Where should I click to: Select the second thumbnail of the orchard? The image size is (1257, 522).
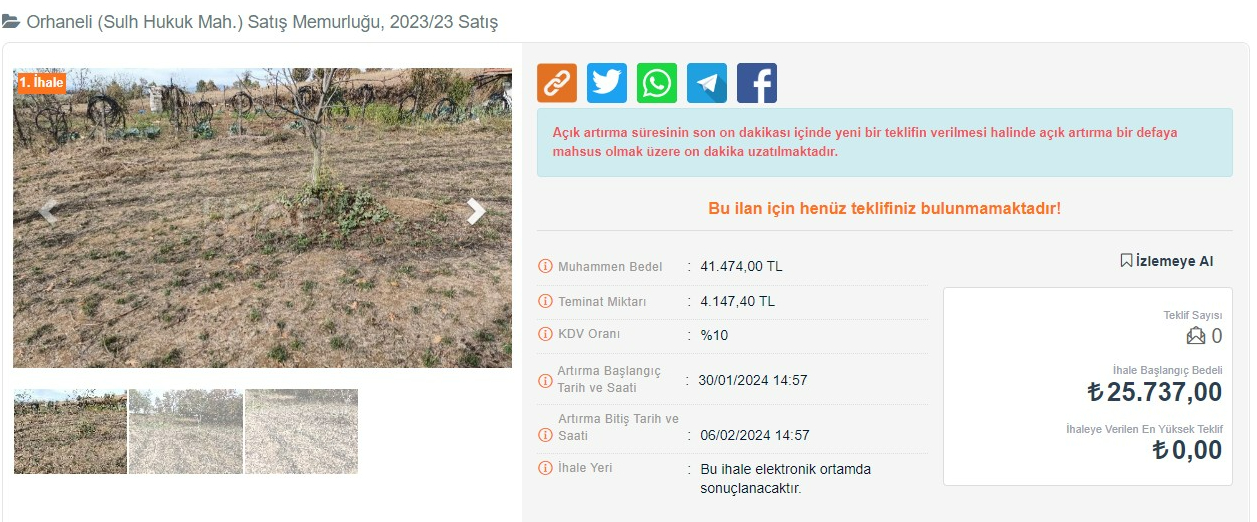point(186,431)
